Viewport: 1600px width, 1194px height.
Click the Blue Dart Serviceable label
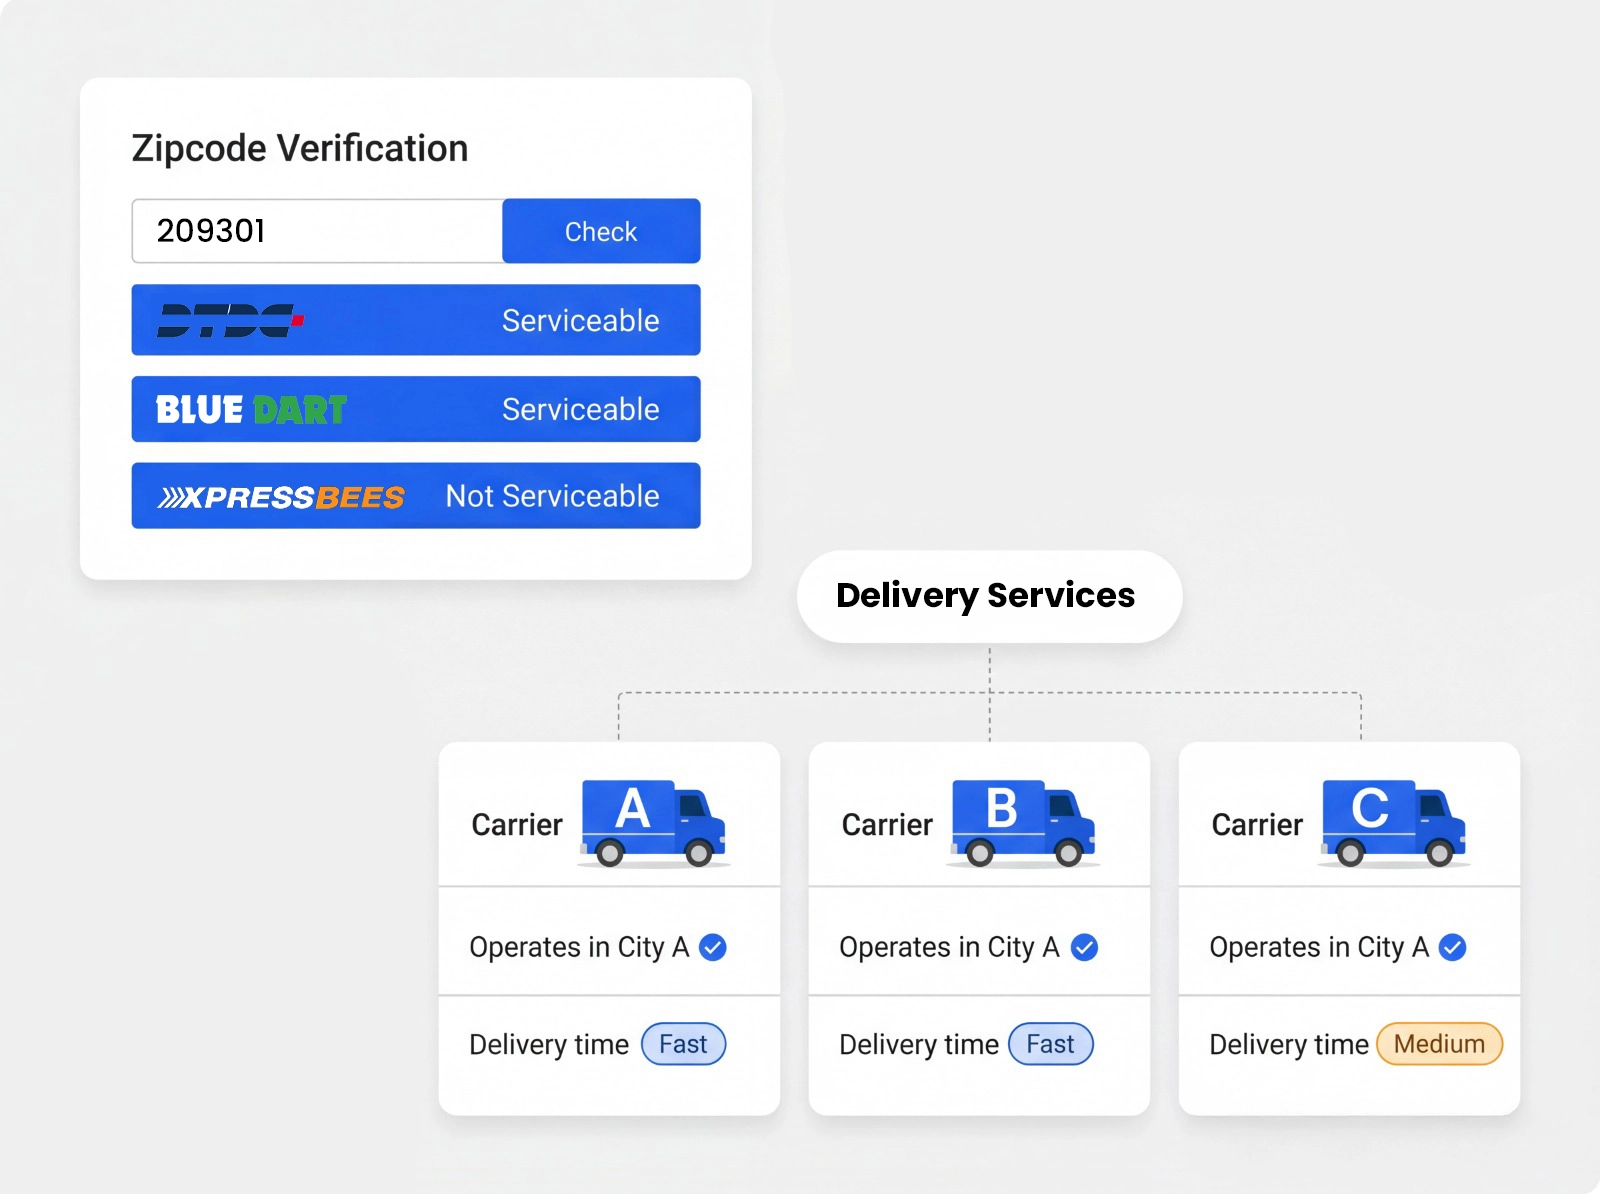[581, 409]
